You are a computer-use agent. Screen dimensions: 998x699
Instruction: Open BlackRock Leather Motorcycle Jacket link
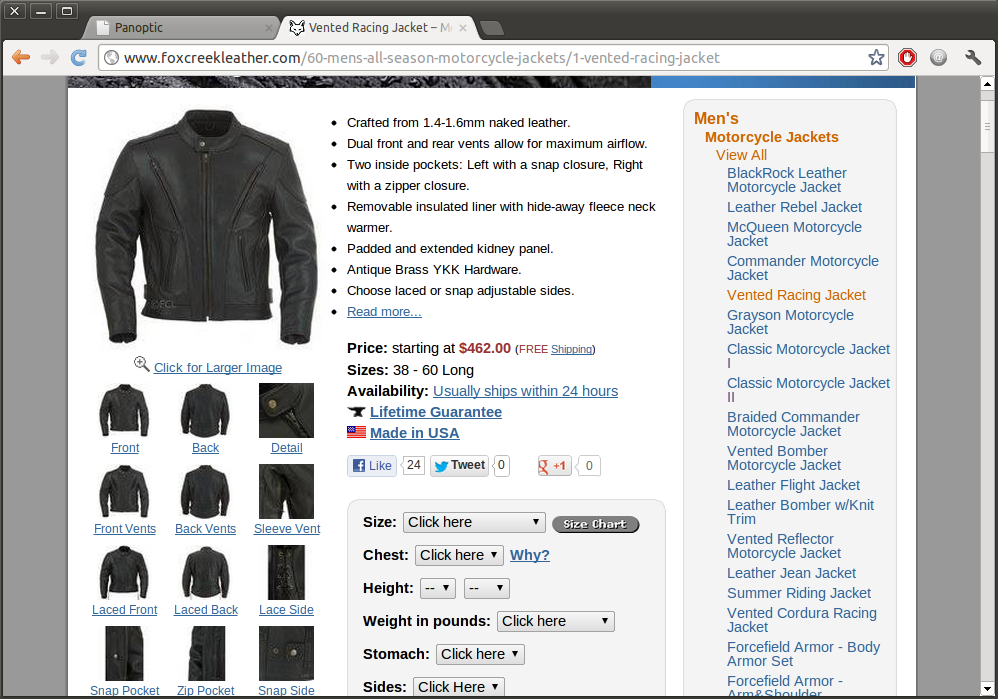[787, 180]
